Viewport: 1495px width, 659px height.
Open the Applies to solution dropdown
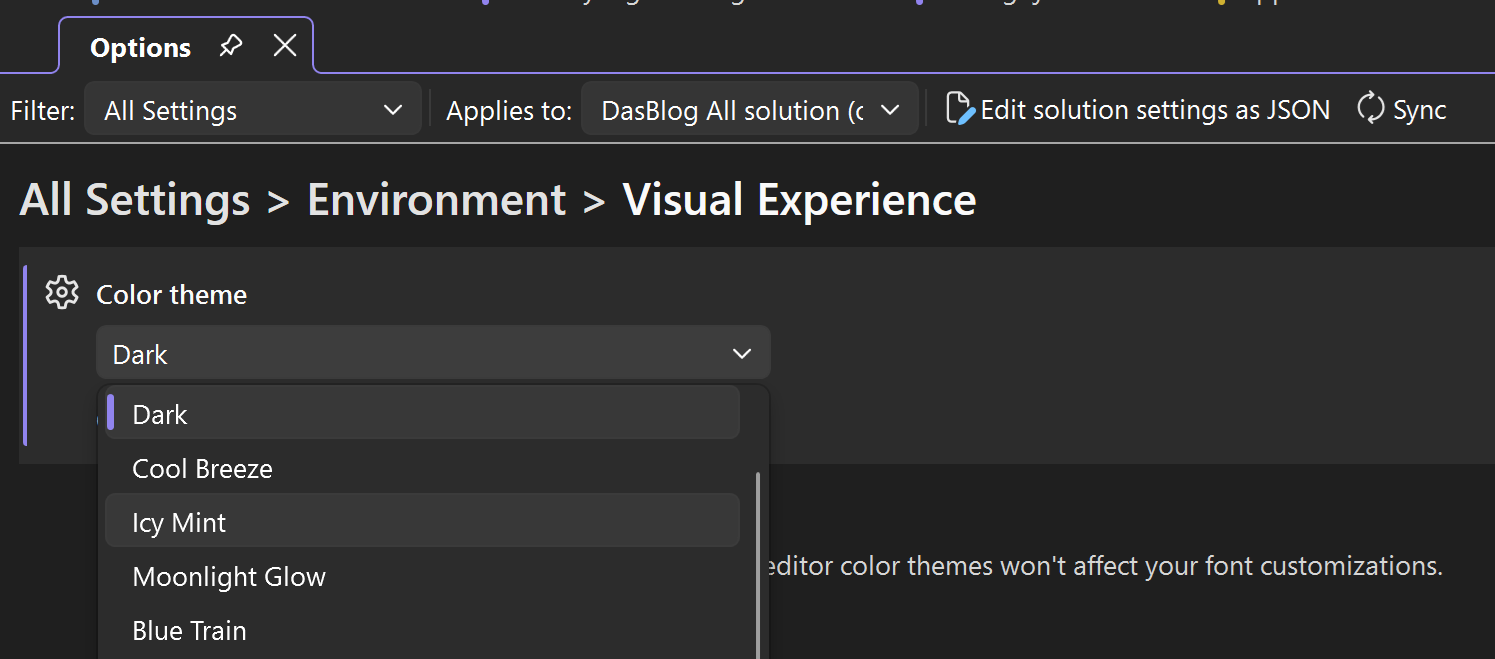click(749, 108)
